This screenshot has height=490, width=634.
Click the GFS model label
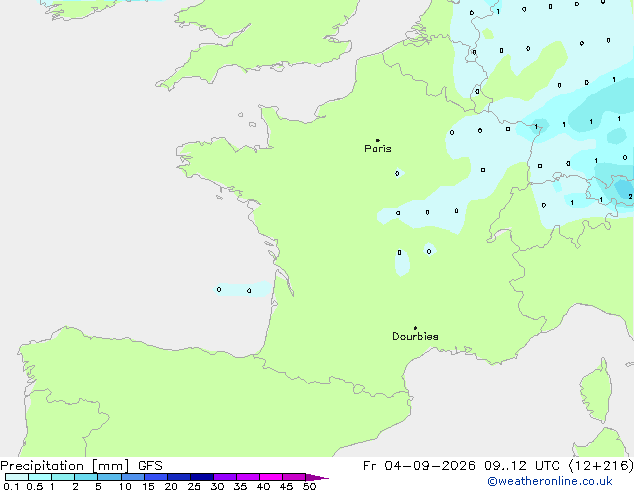click(x=150, y=466)
